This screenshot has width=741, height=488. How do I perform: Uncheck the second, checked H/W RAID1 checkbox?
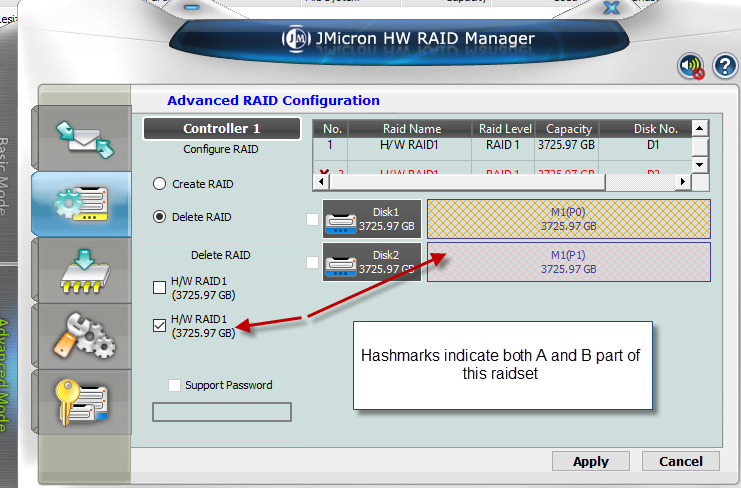(x=159, y=325)
